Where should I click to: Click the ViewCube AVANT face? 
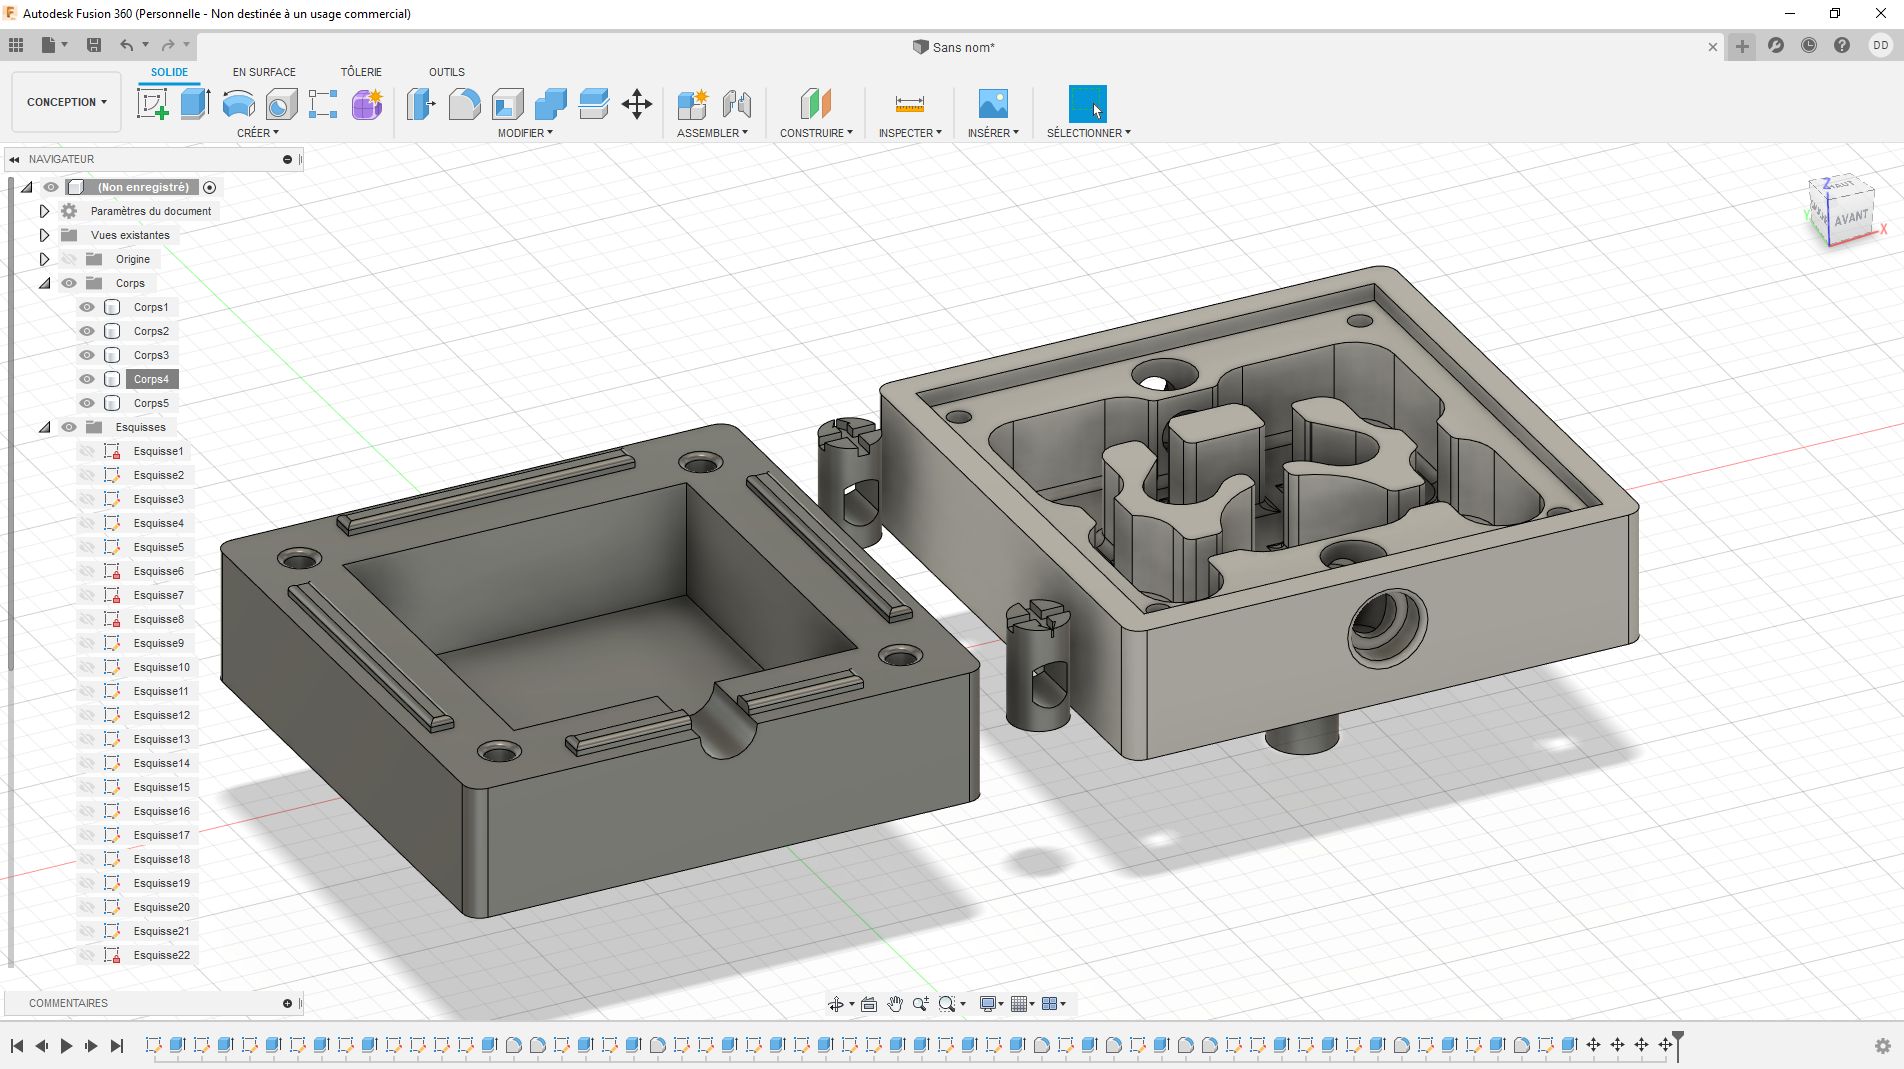pyautogui.click(x=1851, y=218)
